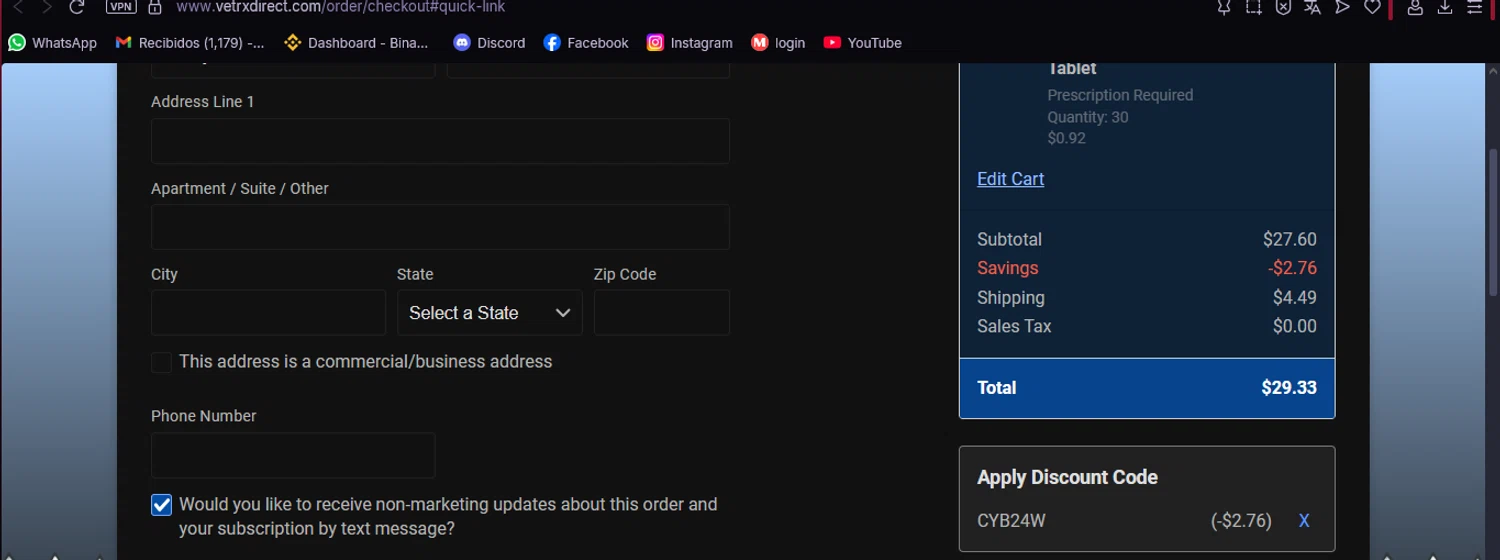Open the ad blocker shield icon
The width and height of the screenshot is (1500, 560).
coord(1283,7)
